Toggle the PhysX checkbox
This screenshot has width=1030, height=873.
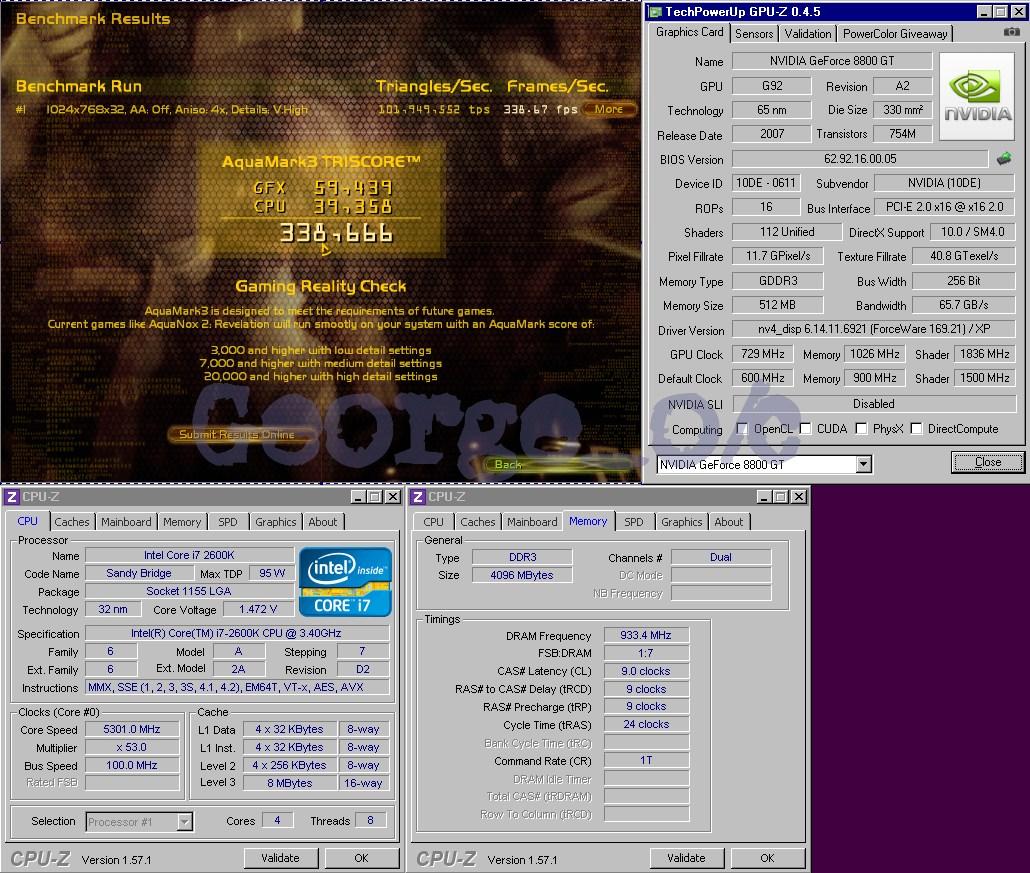861,429
